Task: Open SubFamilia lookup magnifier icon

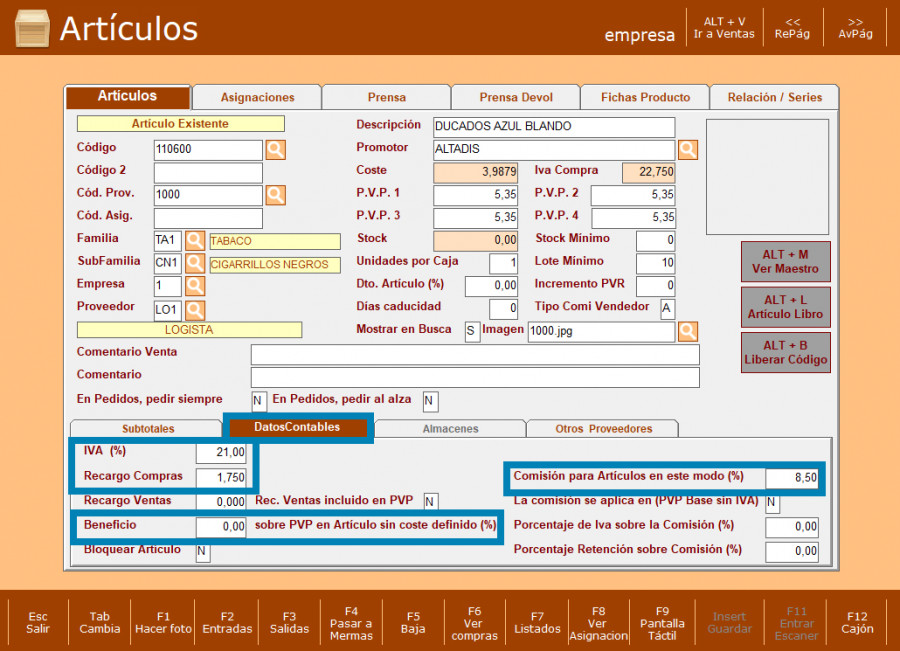Action: point(195,264)
